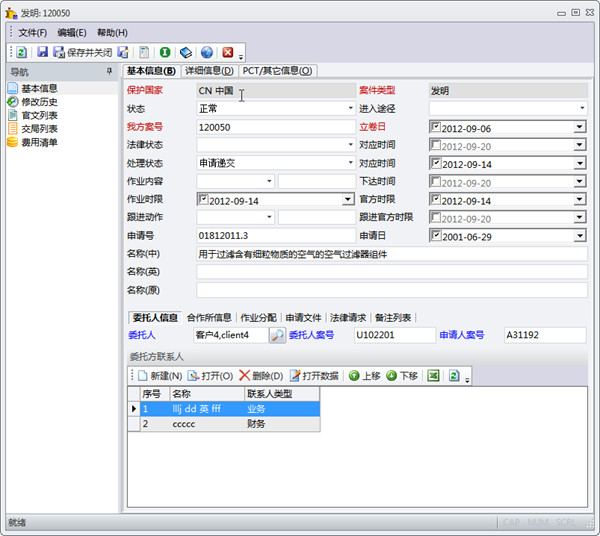Click the save-and-new icon after 保存并关闭

click(x=123, y=52)
